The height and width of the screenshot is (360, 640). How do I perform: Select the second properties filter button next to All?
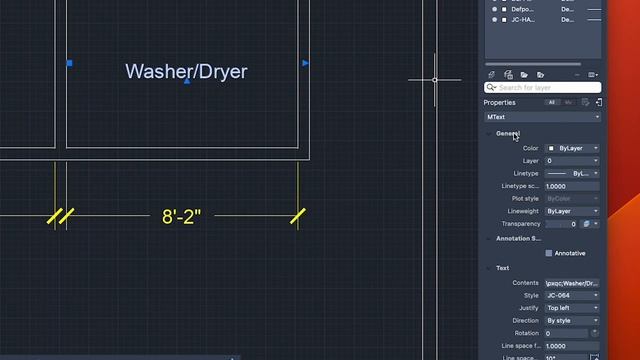[568, 102]
